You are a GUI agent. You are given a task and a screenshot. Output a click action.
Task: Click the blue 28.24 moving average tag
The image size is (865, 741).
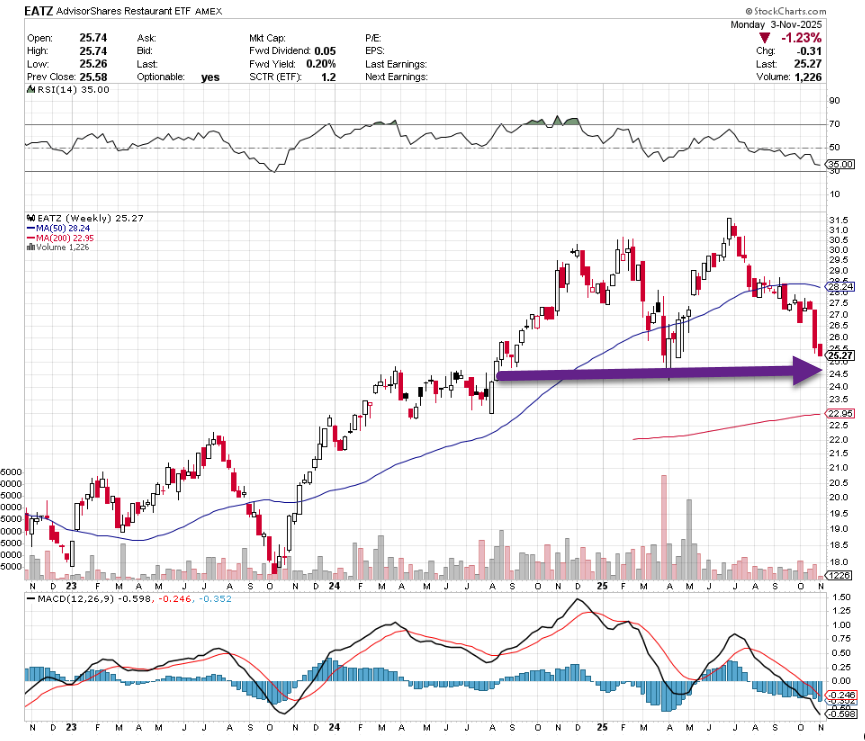click(838, 285)
